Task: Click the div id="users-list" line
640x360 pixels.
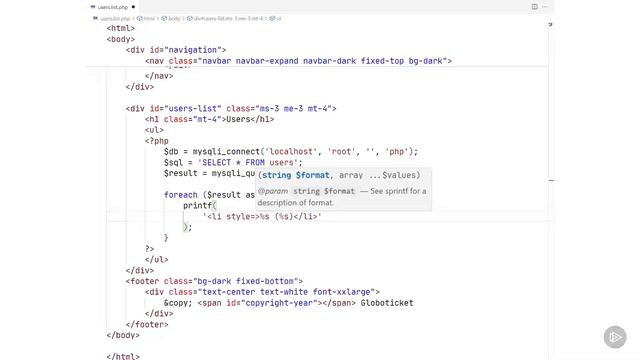Action: [x=231, y=109]
